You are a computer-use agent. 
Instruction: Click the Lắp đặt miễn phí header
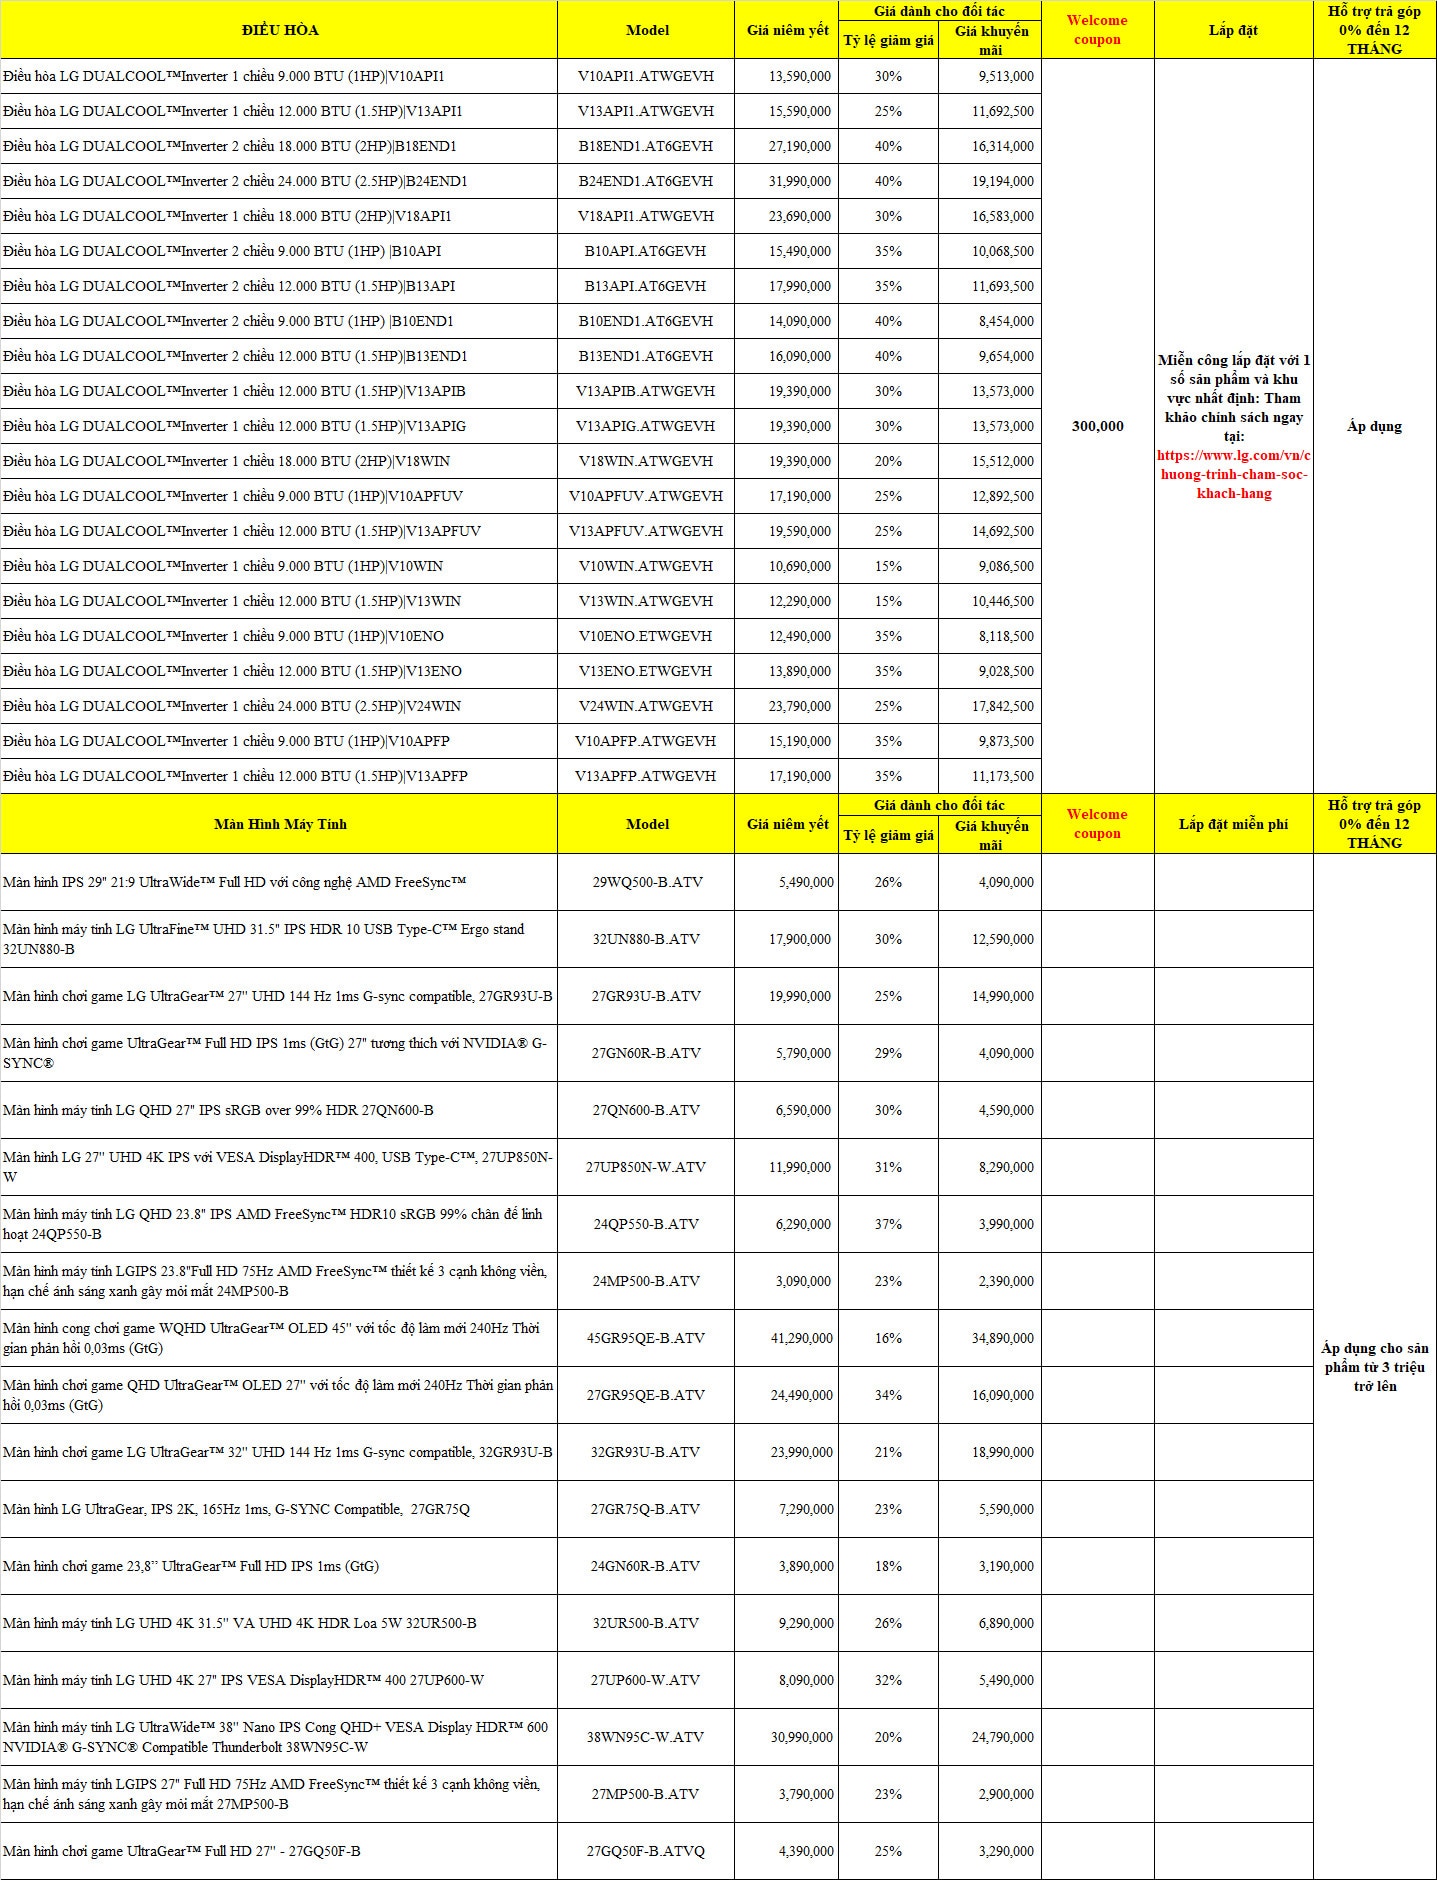(1233, 824)
